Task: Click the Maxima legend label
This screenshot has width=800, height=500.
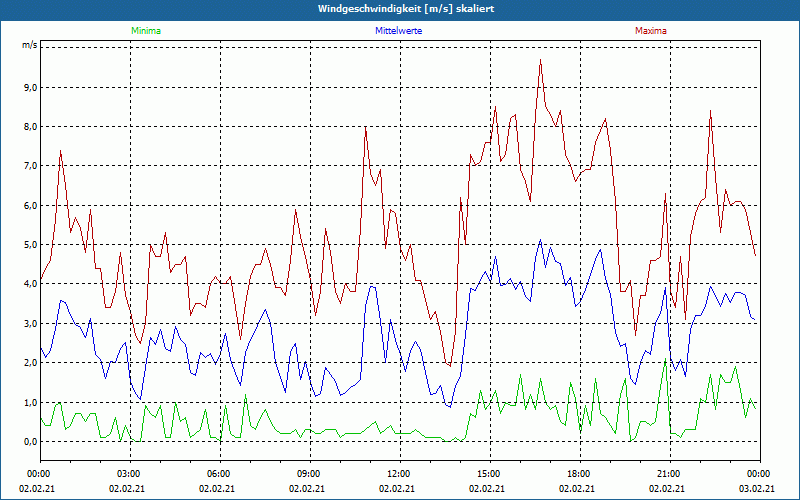Action: pyautogui.click(x=651, y=31)
